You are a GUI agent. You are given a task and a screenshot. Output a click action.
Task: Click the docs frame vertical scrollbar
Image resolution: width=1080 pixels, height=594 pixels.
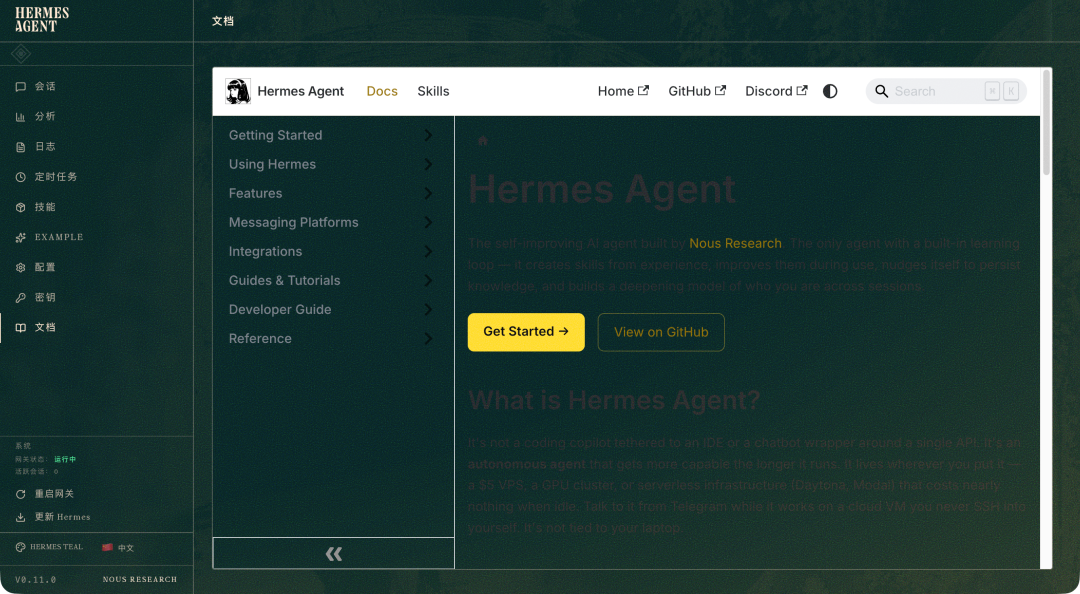click(1046, 123)
